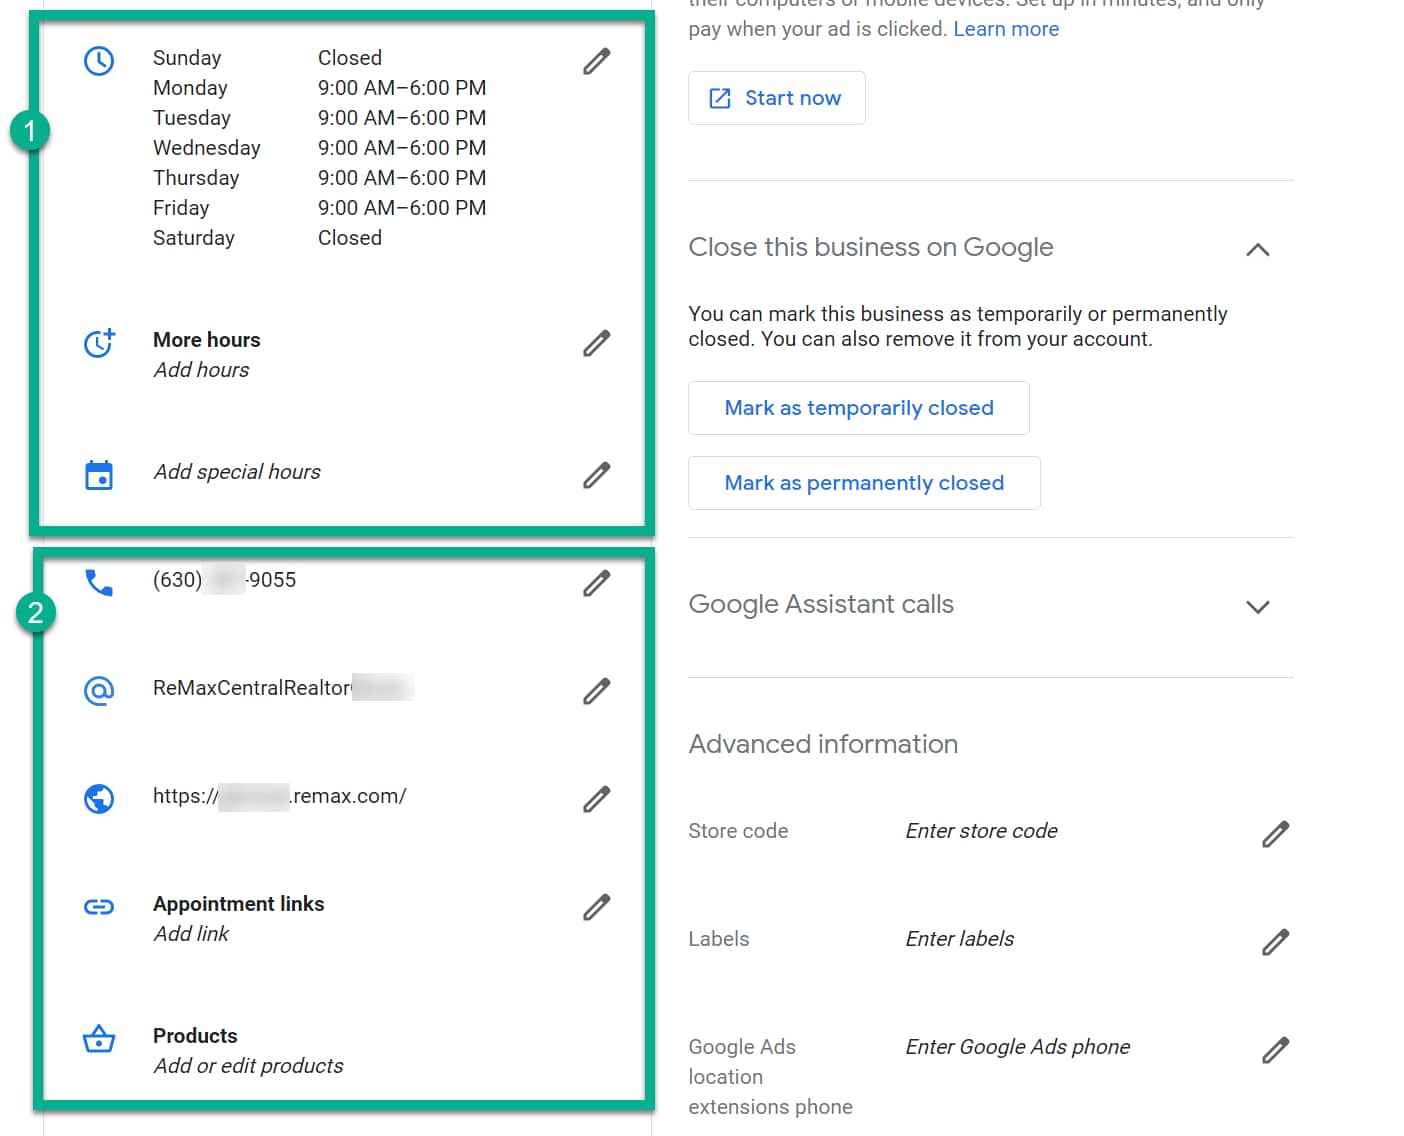Viewport: 1404px width, 1136px height.
Task: Click the Add link text under Appointment links
Action: point(191,934)
